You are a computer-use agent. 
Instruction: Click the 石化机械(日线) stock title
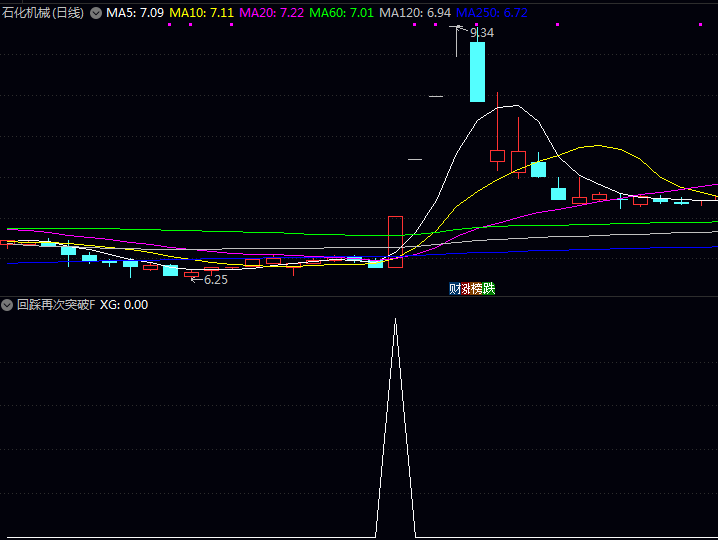click(x=43, y=14)
